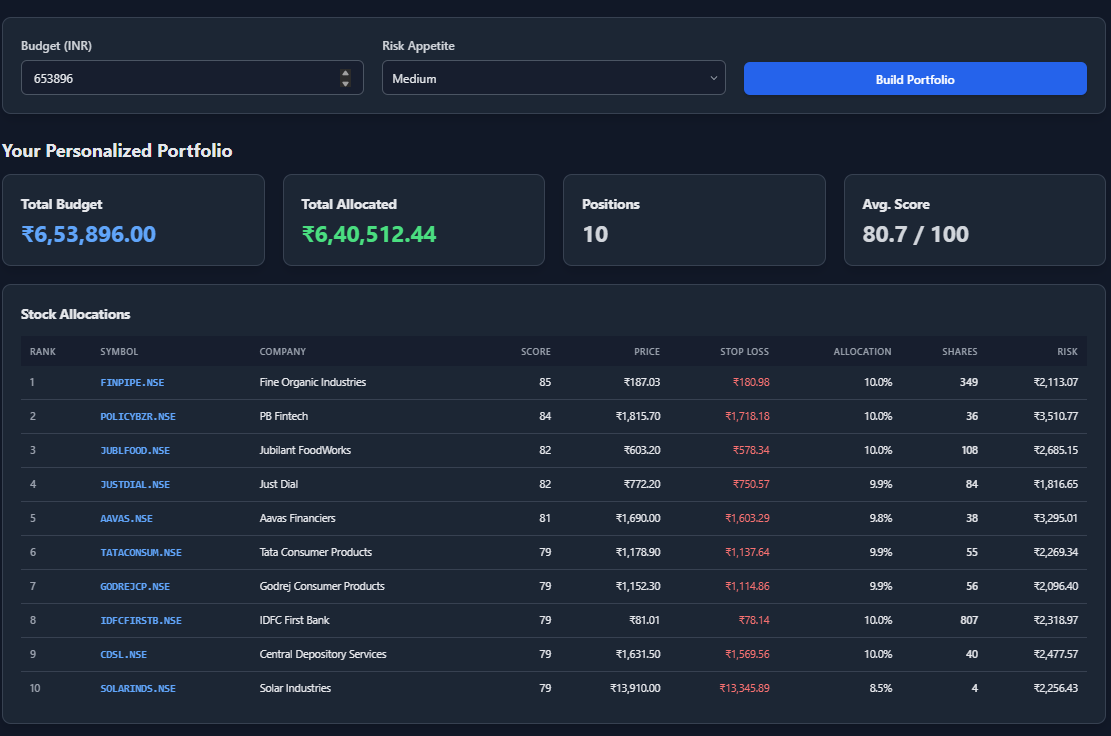
Task: Open the POLICYBZR.NSE stock link
Action: click(138, 416)
